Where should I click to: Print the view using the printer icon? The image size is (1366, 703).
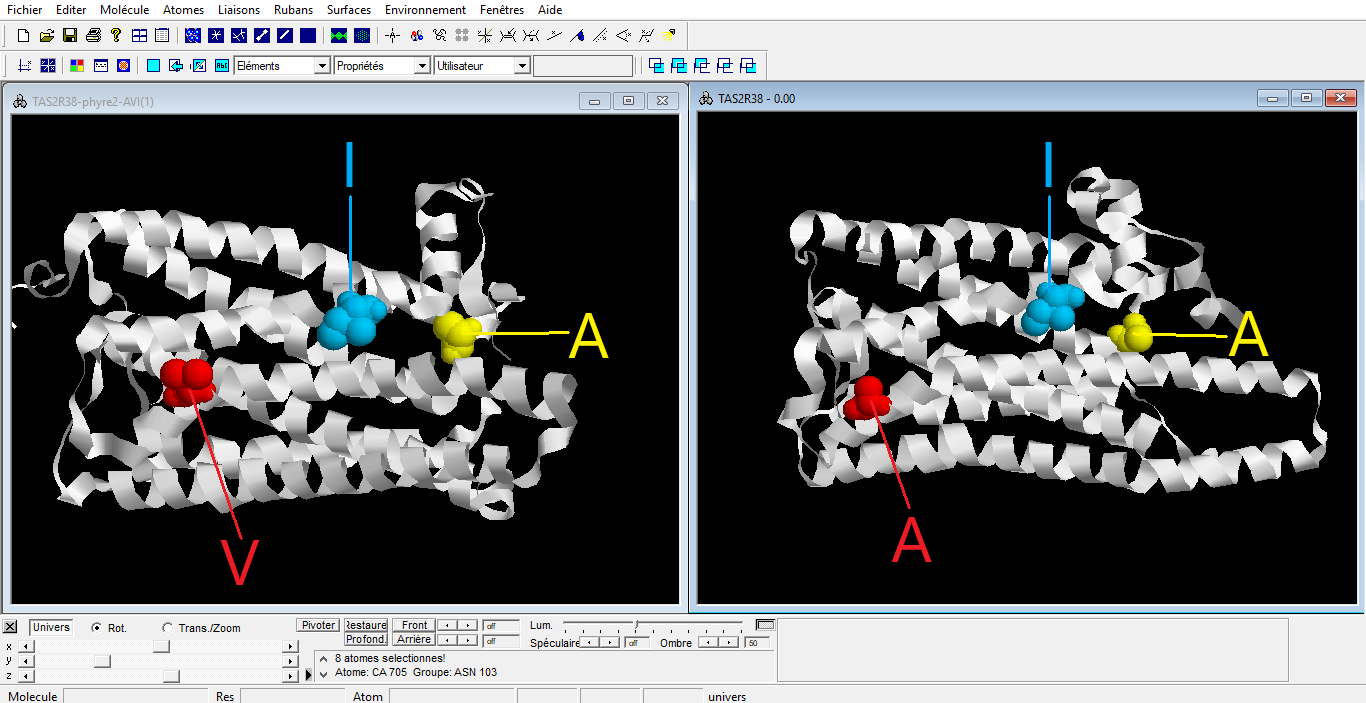pos(93,36)
